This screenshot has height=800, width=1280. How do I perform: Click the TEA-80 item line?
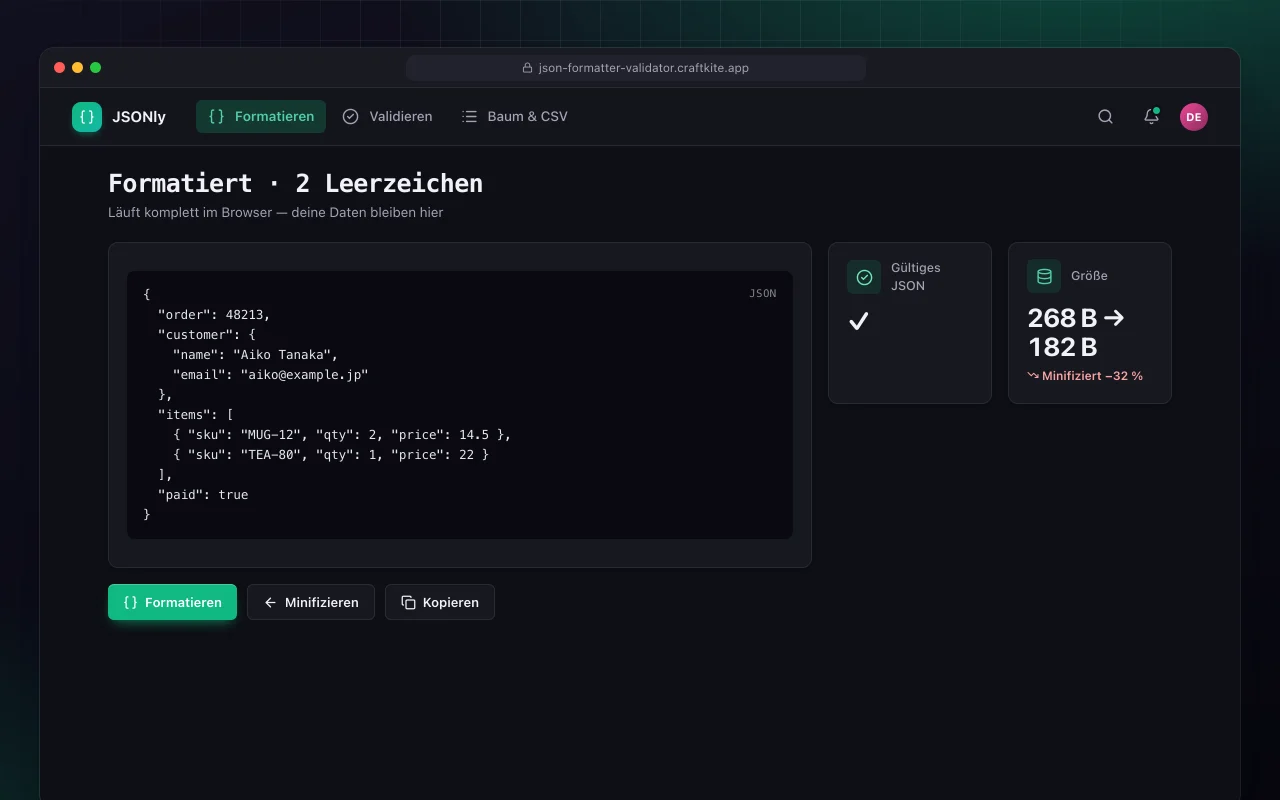coord(331,454)
